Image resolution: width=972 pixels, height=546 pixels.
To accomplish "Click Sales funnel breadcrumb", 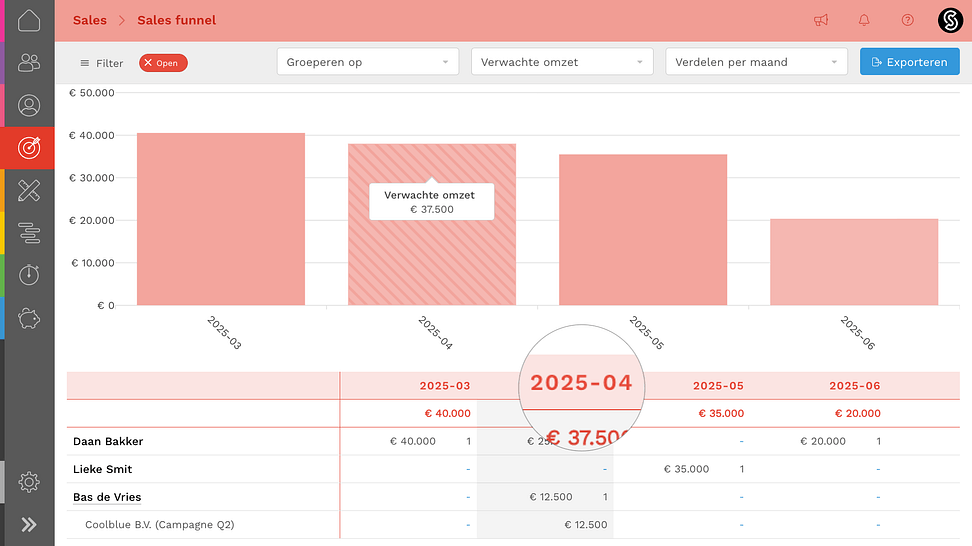I will (x=177, y=20).
